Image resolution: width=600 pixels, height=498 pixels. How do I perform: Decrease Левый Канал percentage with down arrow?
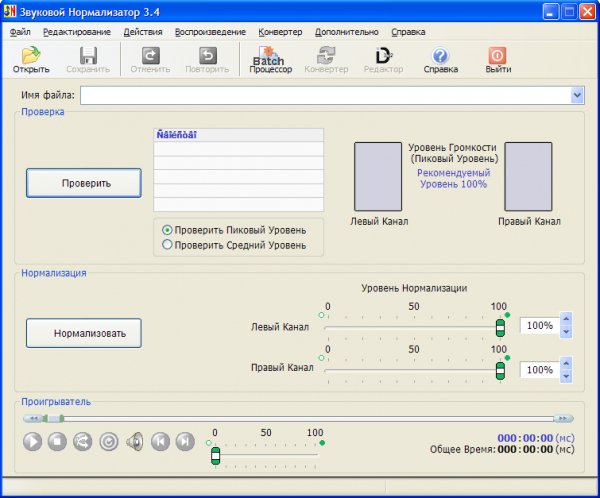point(566,332)
